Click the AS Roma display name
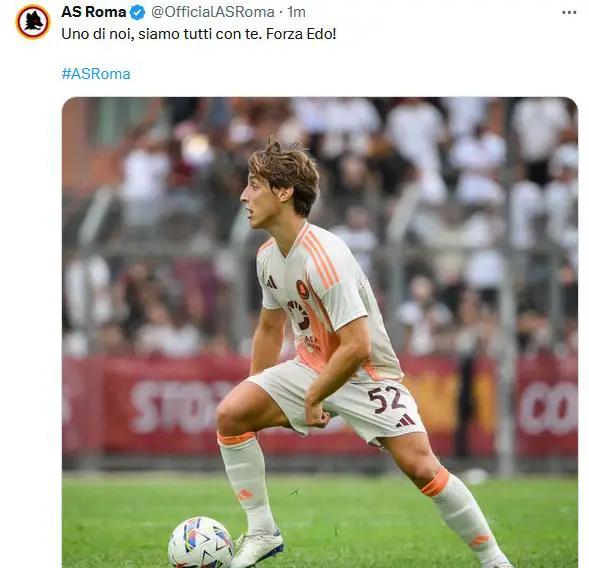This screenshot has width=589, height=568. point(93,12)
